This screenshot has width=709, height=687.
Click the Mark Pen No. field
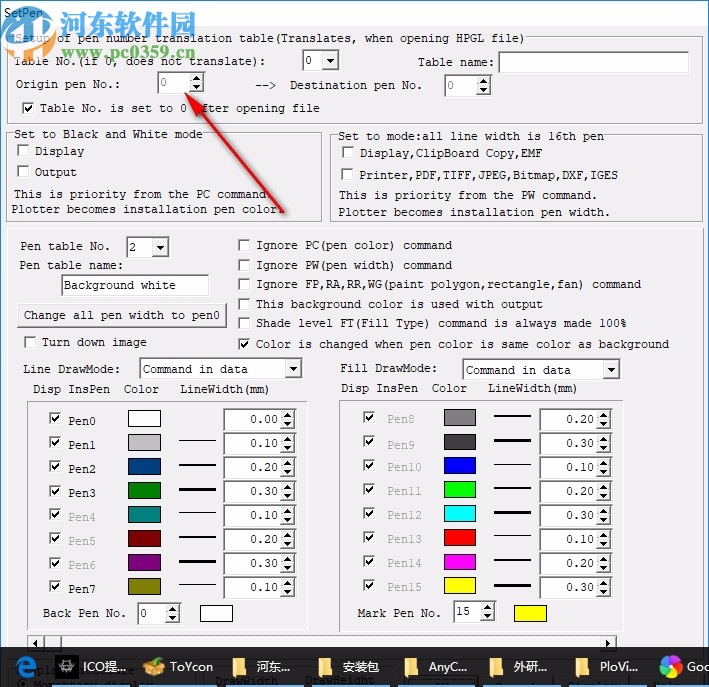coord(468,611)
